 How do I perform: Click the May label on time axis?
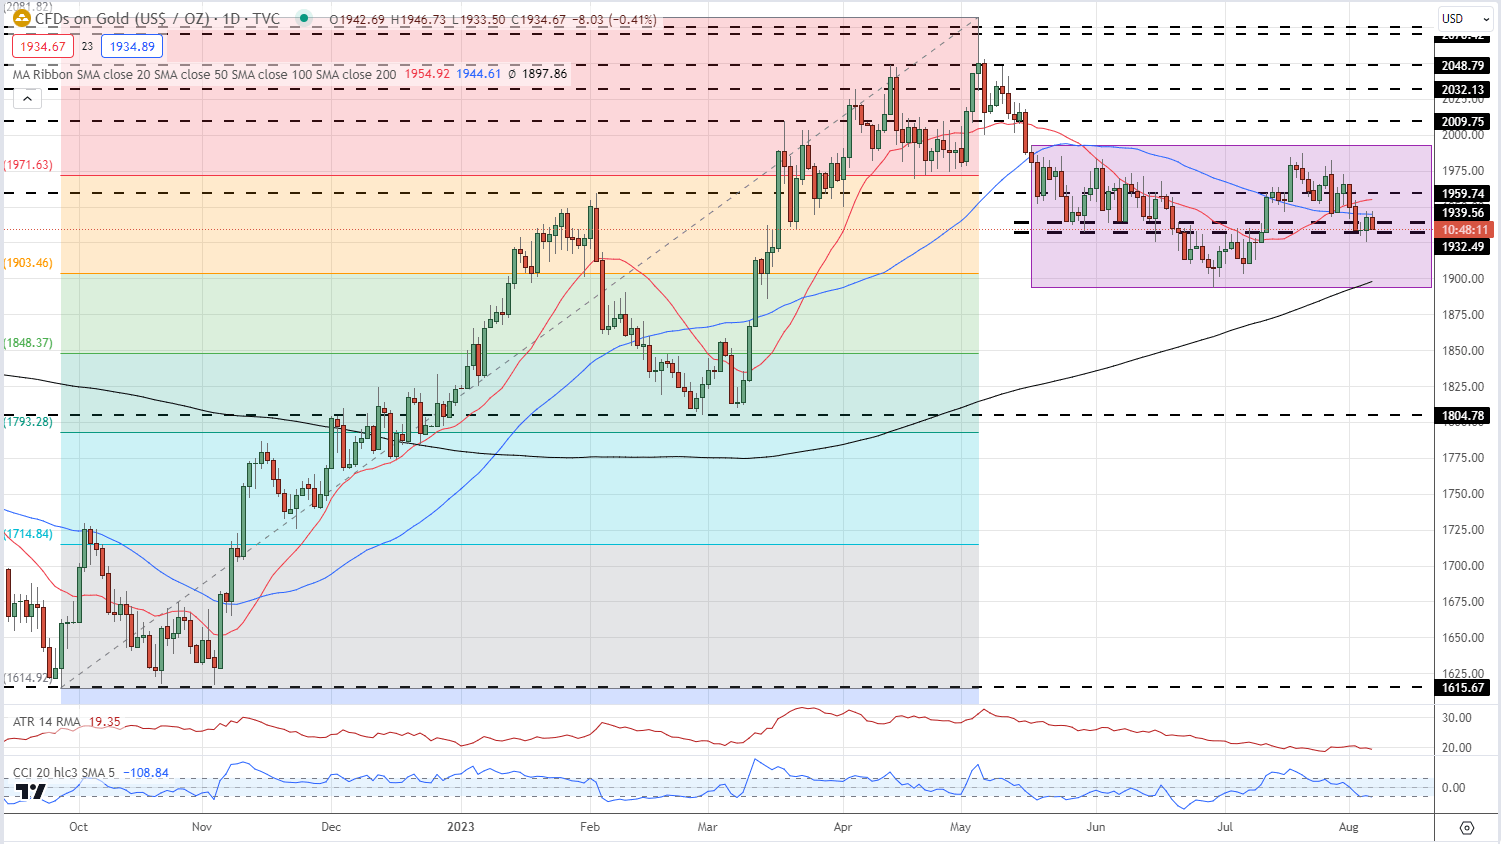tap(961, 827)
